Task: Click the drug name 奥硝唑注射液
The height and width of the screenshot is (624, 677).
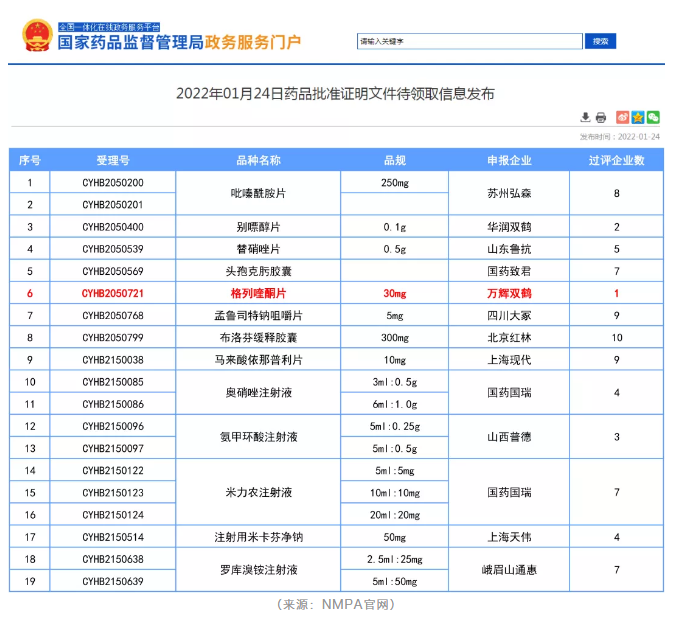Action: pyautogui.click(x=258, y=393)
